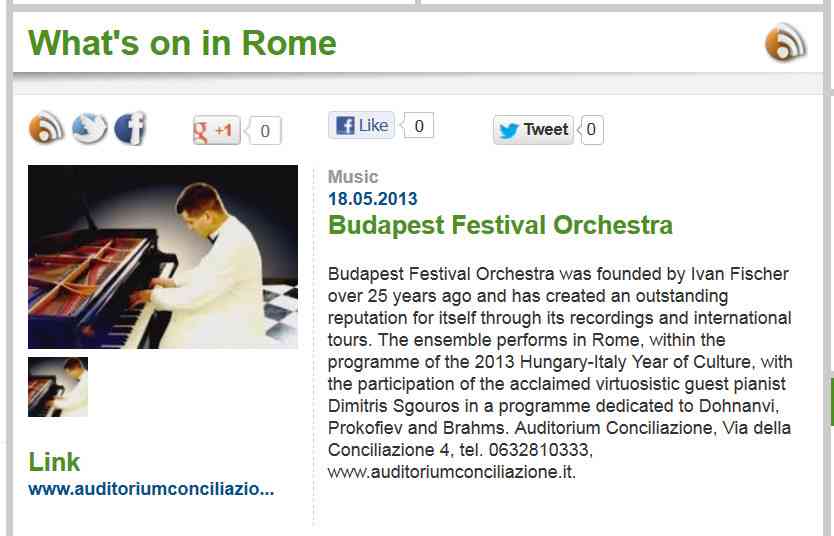Image resolution: width=834 pixels, height=536 pixels.
Task: Open the large pianist photo
Action: pos(163,257)
